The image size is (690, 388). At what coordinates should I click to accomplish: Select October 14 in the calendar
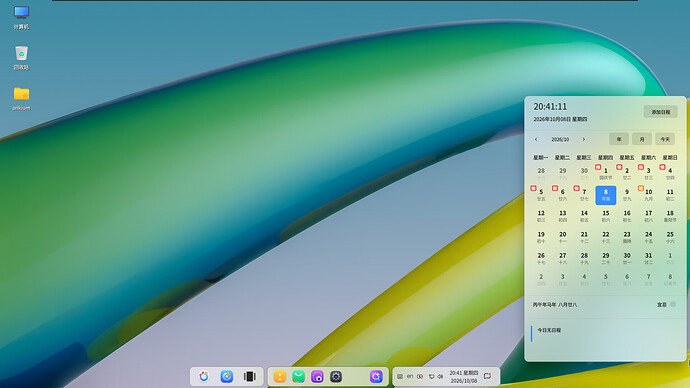pyautogui.click(x=584, y=216)
